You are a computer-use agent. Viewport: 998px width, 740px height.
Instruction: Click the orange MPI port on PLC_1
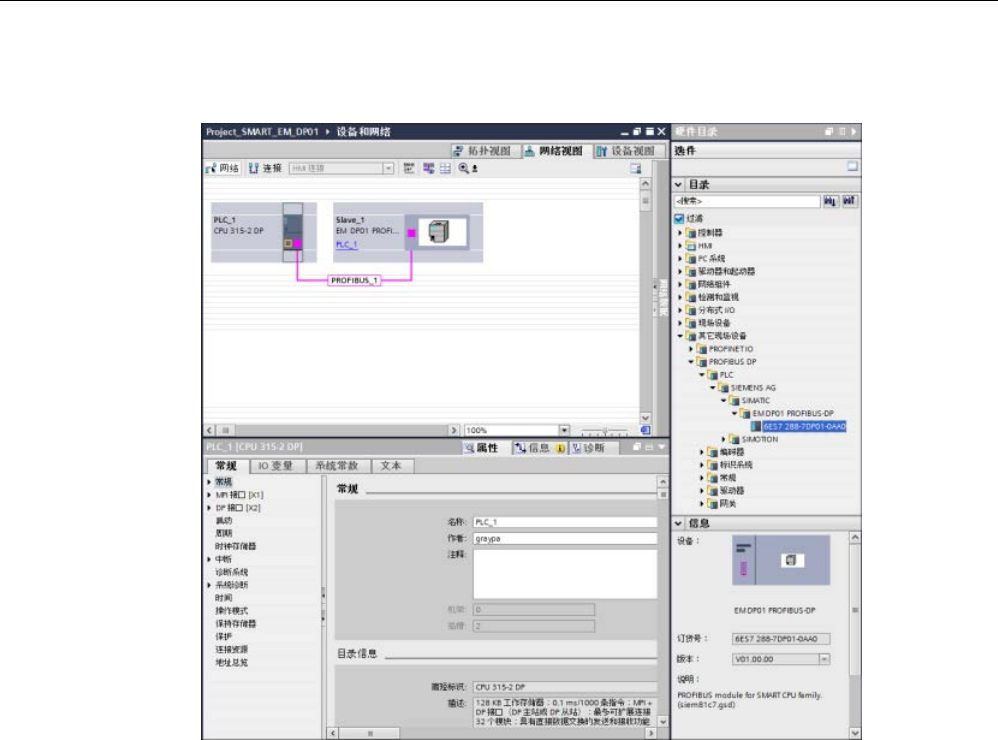pos(288,244)
